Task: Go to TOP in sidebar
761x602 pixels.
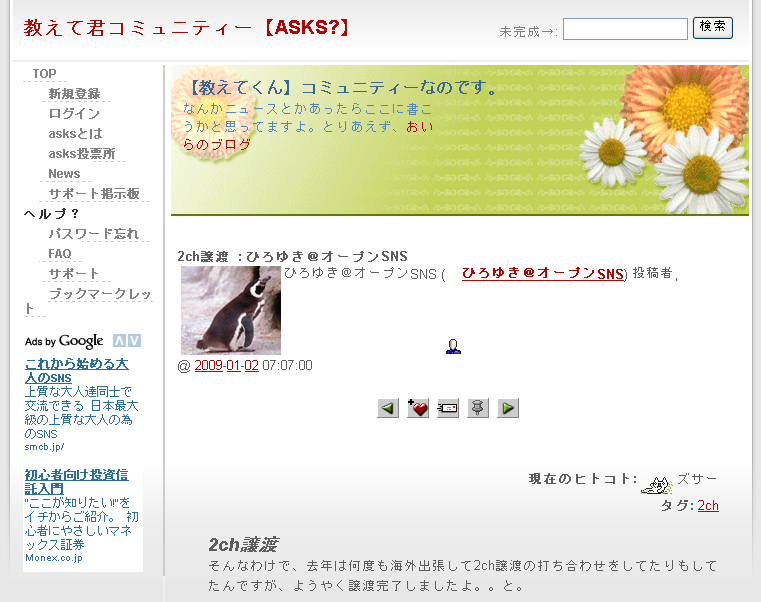Action: coord(44,74)
